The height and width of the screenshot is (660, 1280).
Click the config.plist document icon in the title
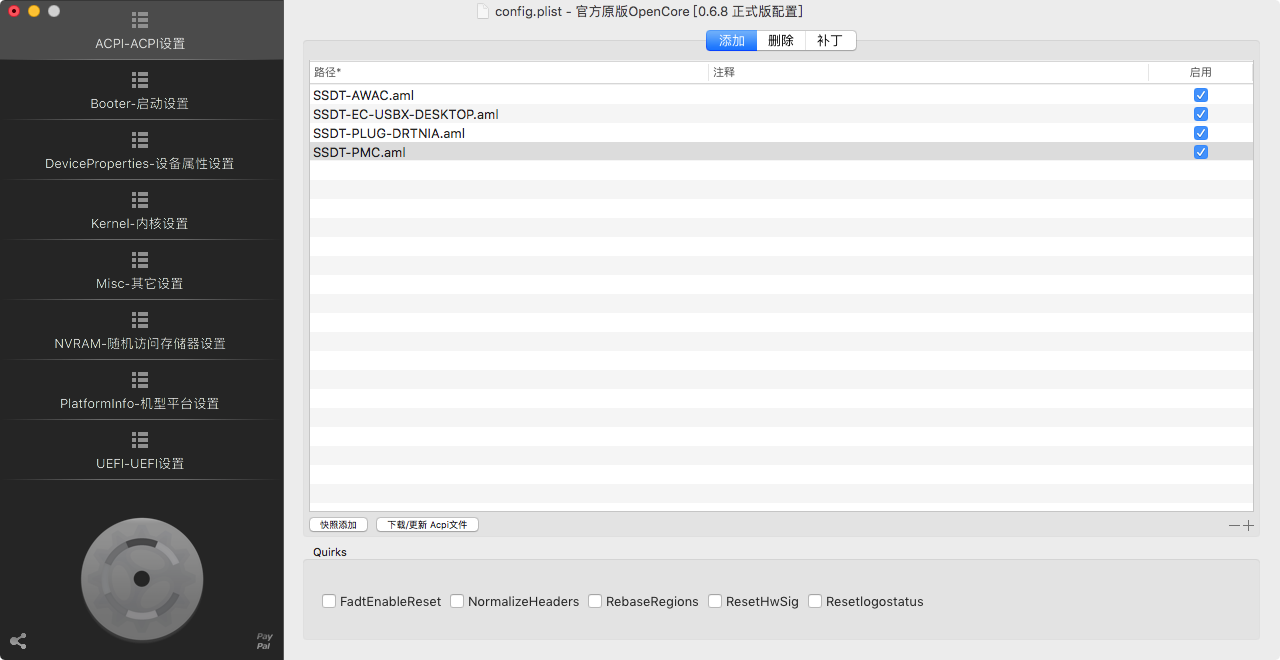483,11
